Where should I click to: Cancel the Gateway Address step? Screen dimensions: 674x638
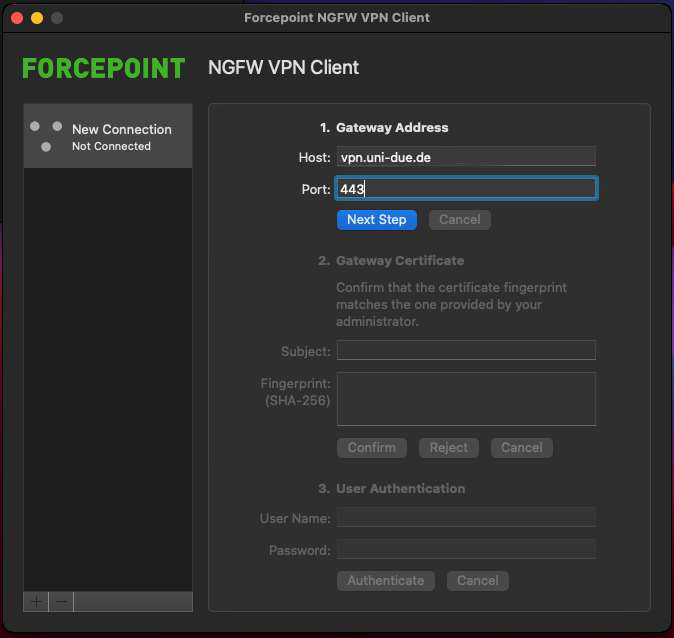pos(460,220)
